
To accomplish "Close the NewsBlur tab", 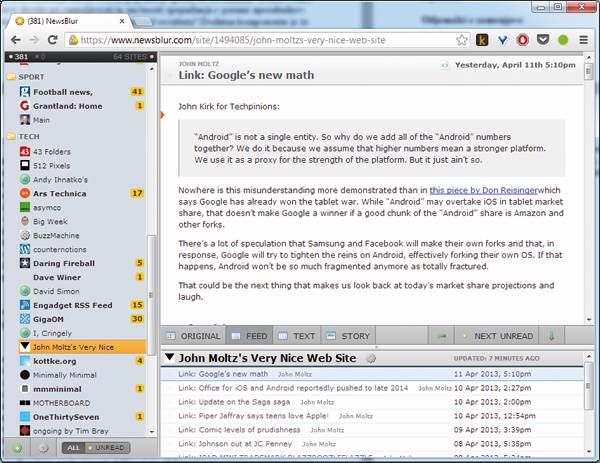I will point(122,21).
